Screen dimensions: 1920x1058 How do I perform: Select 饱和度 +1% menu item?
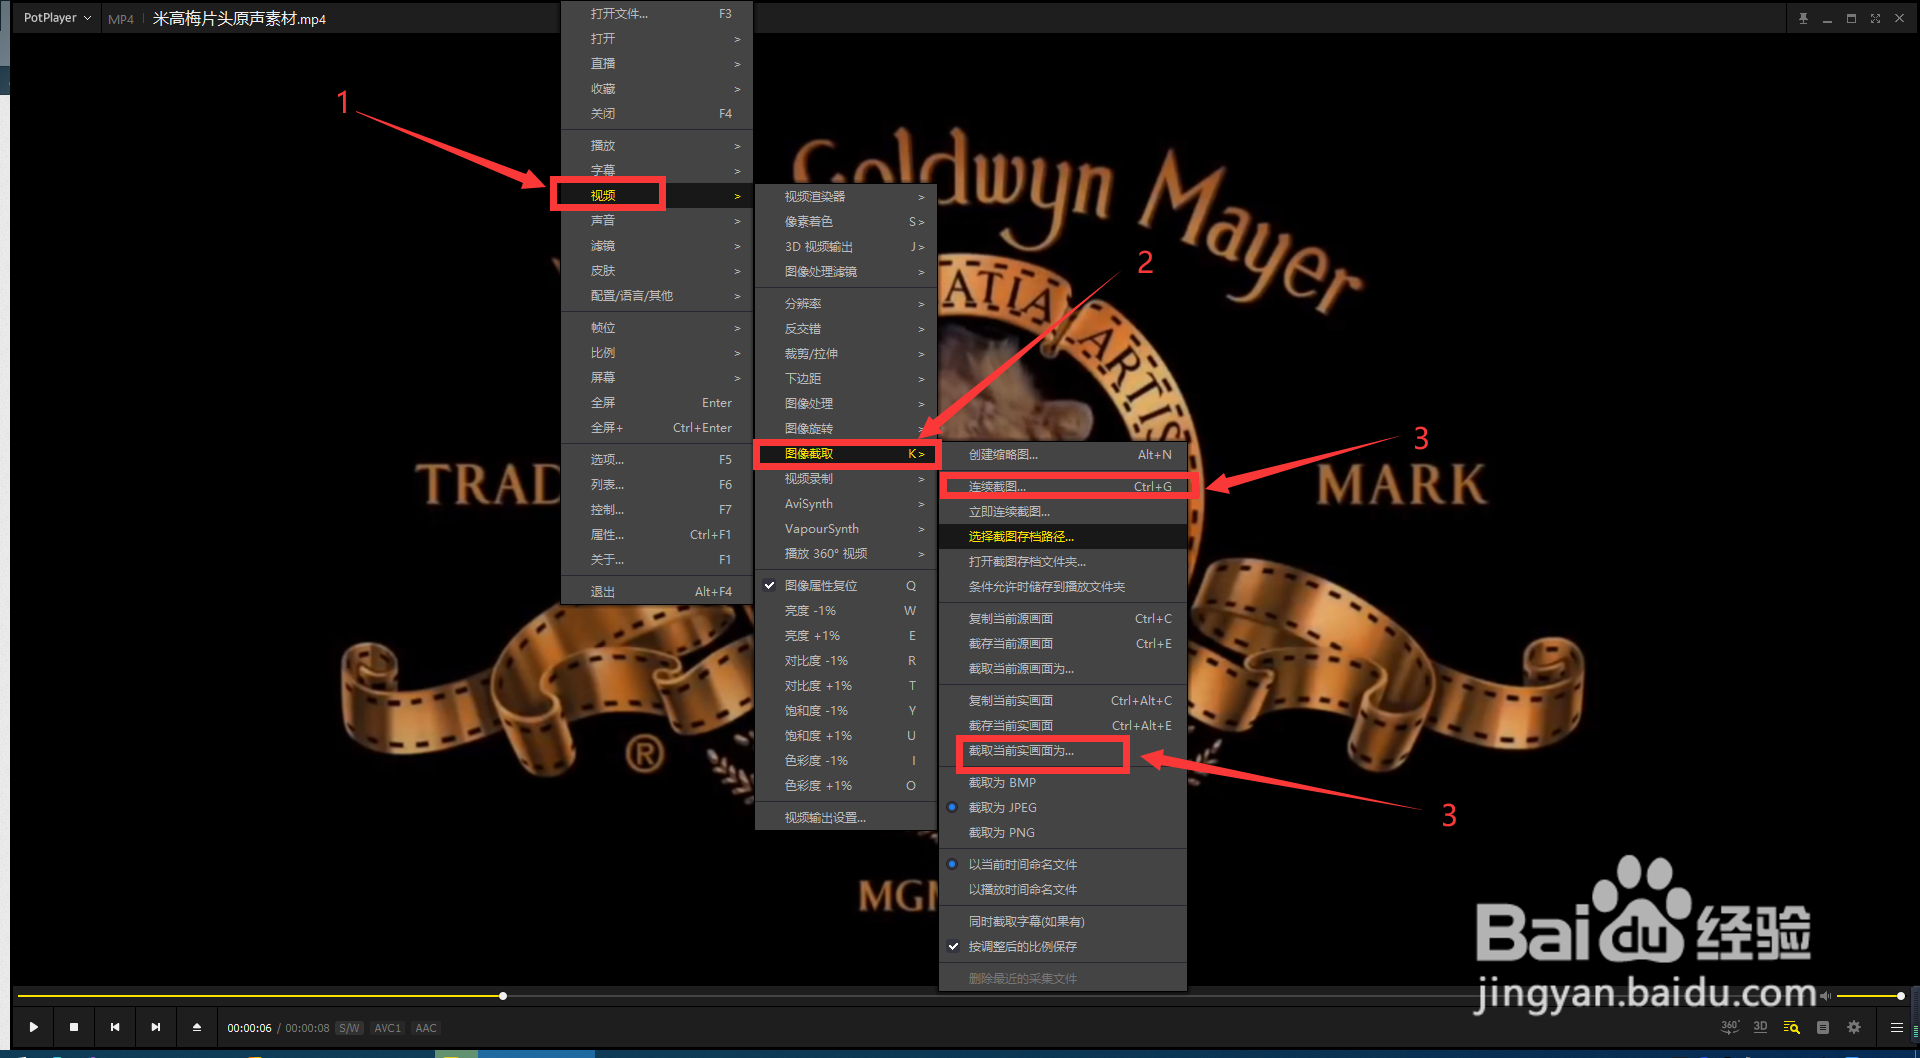tap(846, 736)
